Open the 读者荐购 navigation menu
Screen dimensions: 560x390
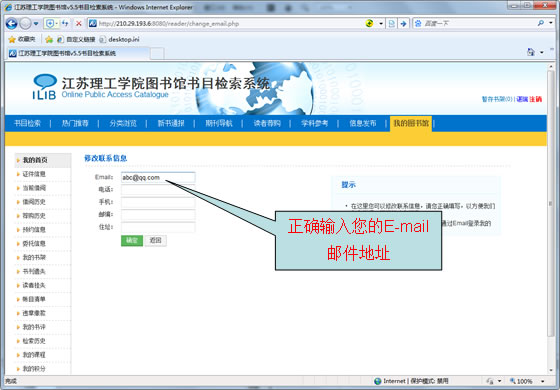[x=267, y=124]
